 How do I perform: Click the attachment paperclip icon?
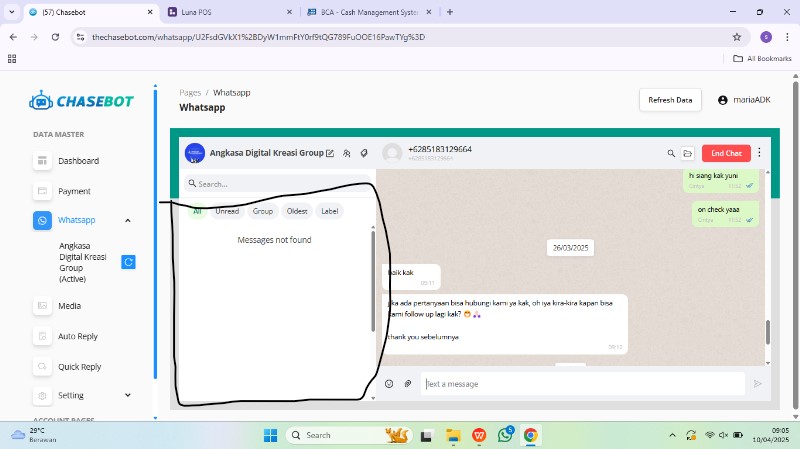408,384
